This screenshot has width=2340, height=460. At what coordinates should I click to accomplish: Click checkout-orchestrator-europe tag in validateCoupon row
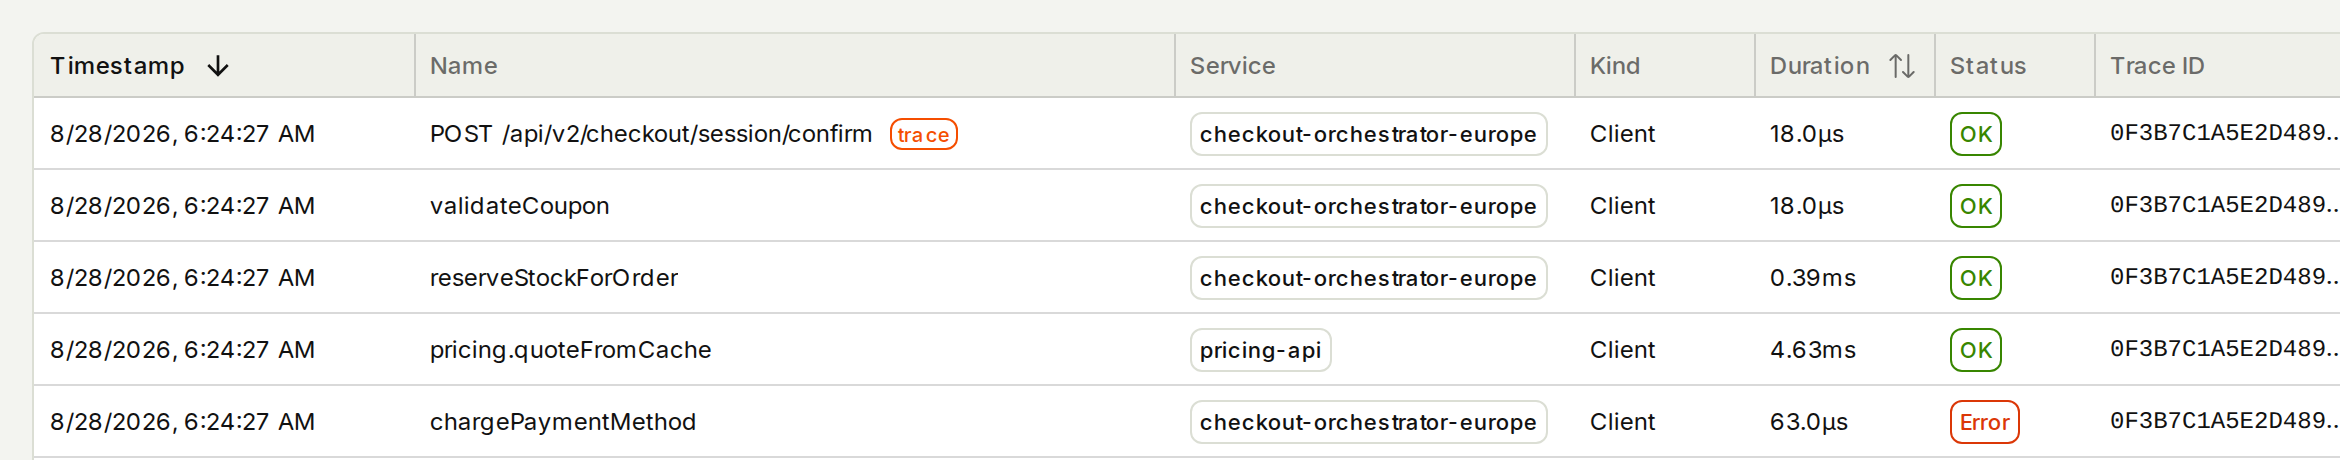click(1368, 206)
